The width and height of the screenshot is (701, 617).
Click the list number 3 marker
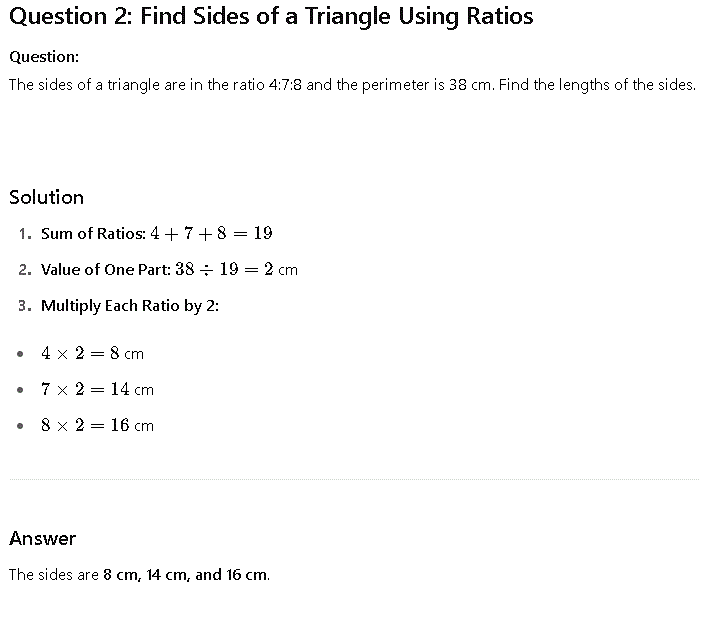tap(25, 306)
